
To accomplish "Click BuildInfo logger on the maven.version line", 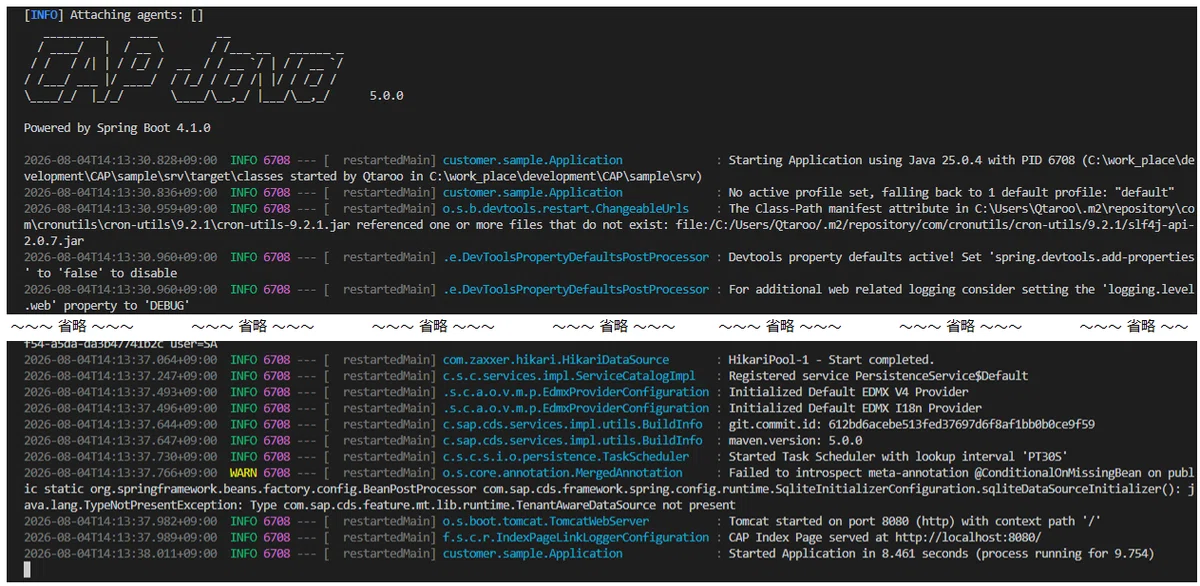I will (x=573, y=440).
